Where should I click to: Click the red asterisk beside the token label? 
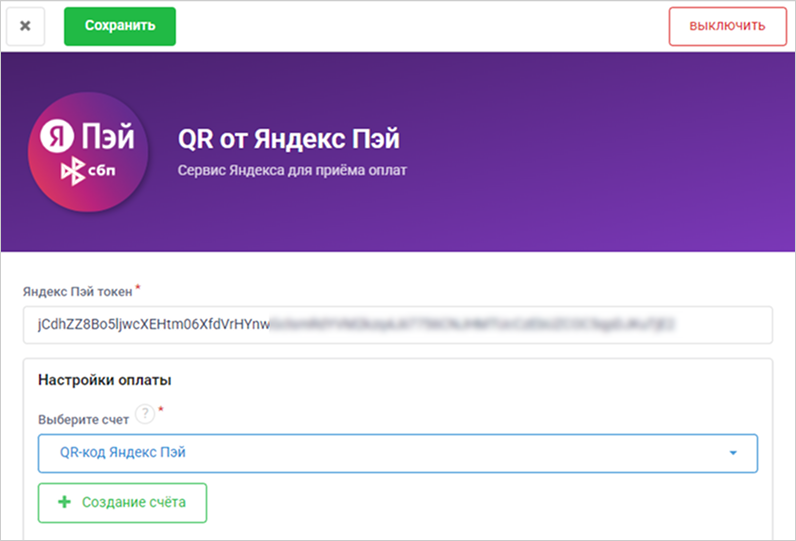[138, 289]
